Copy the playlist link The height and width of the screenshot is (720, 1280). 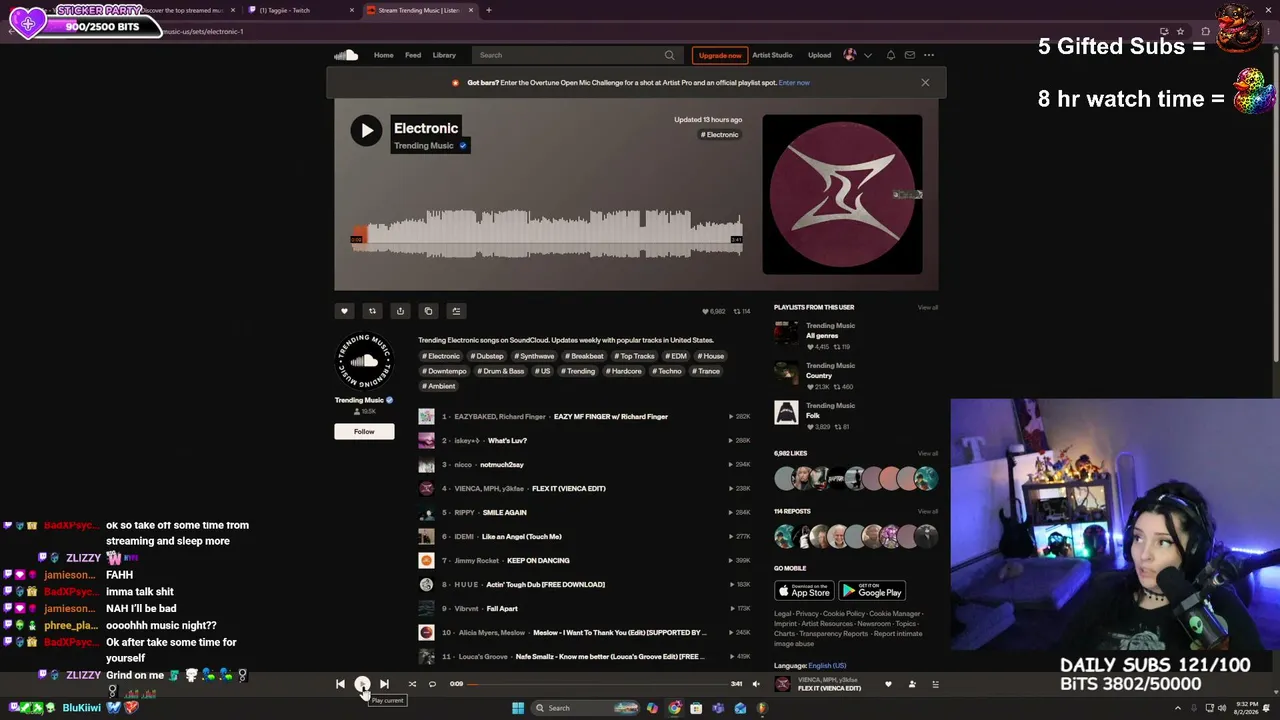(428, 311)
